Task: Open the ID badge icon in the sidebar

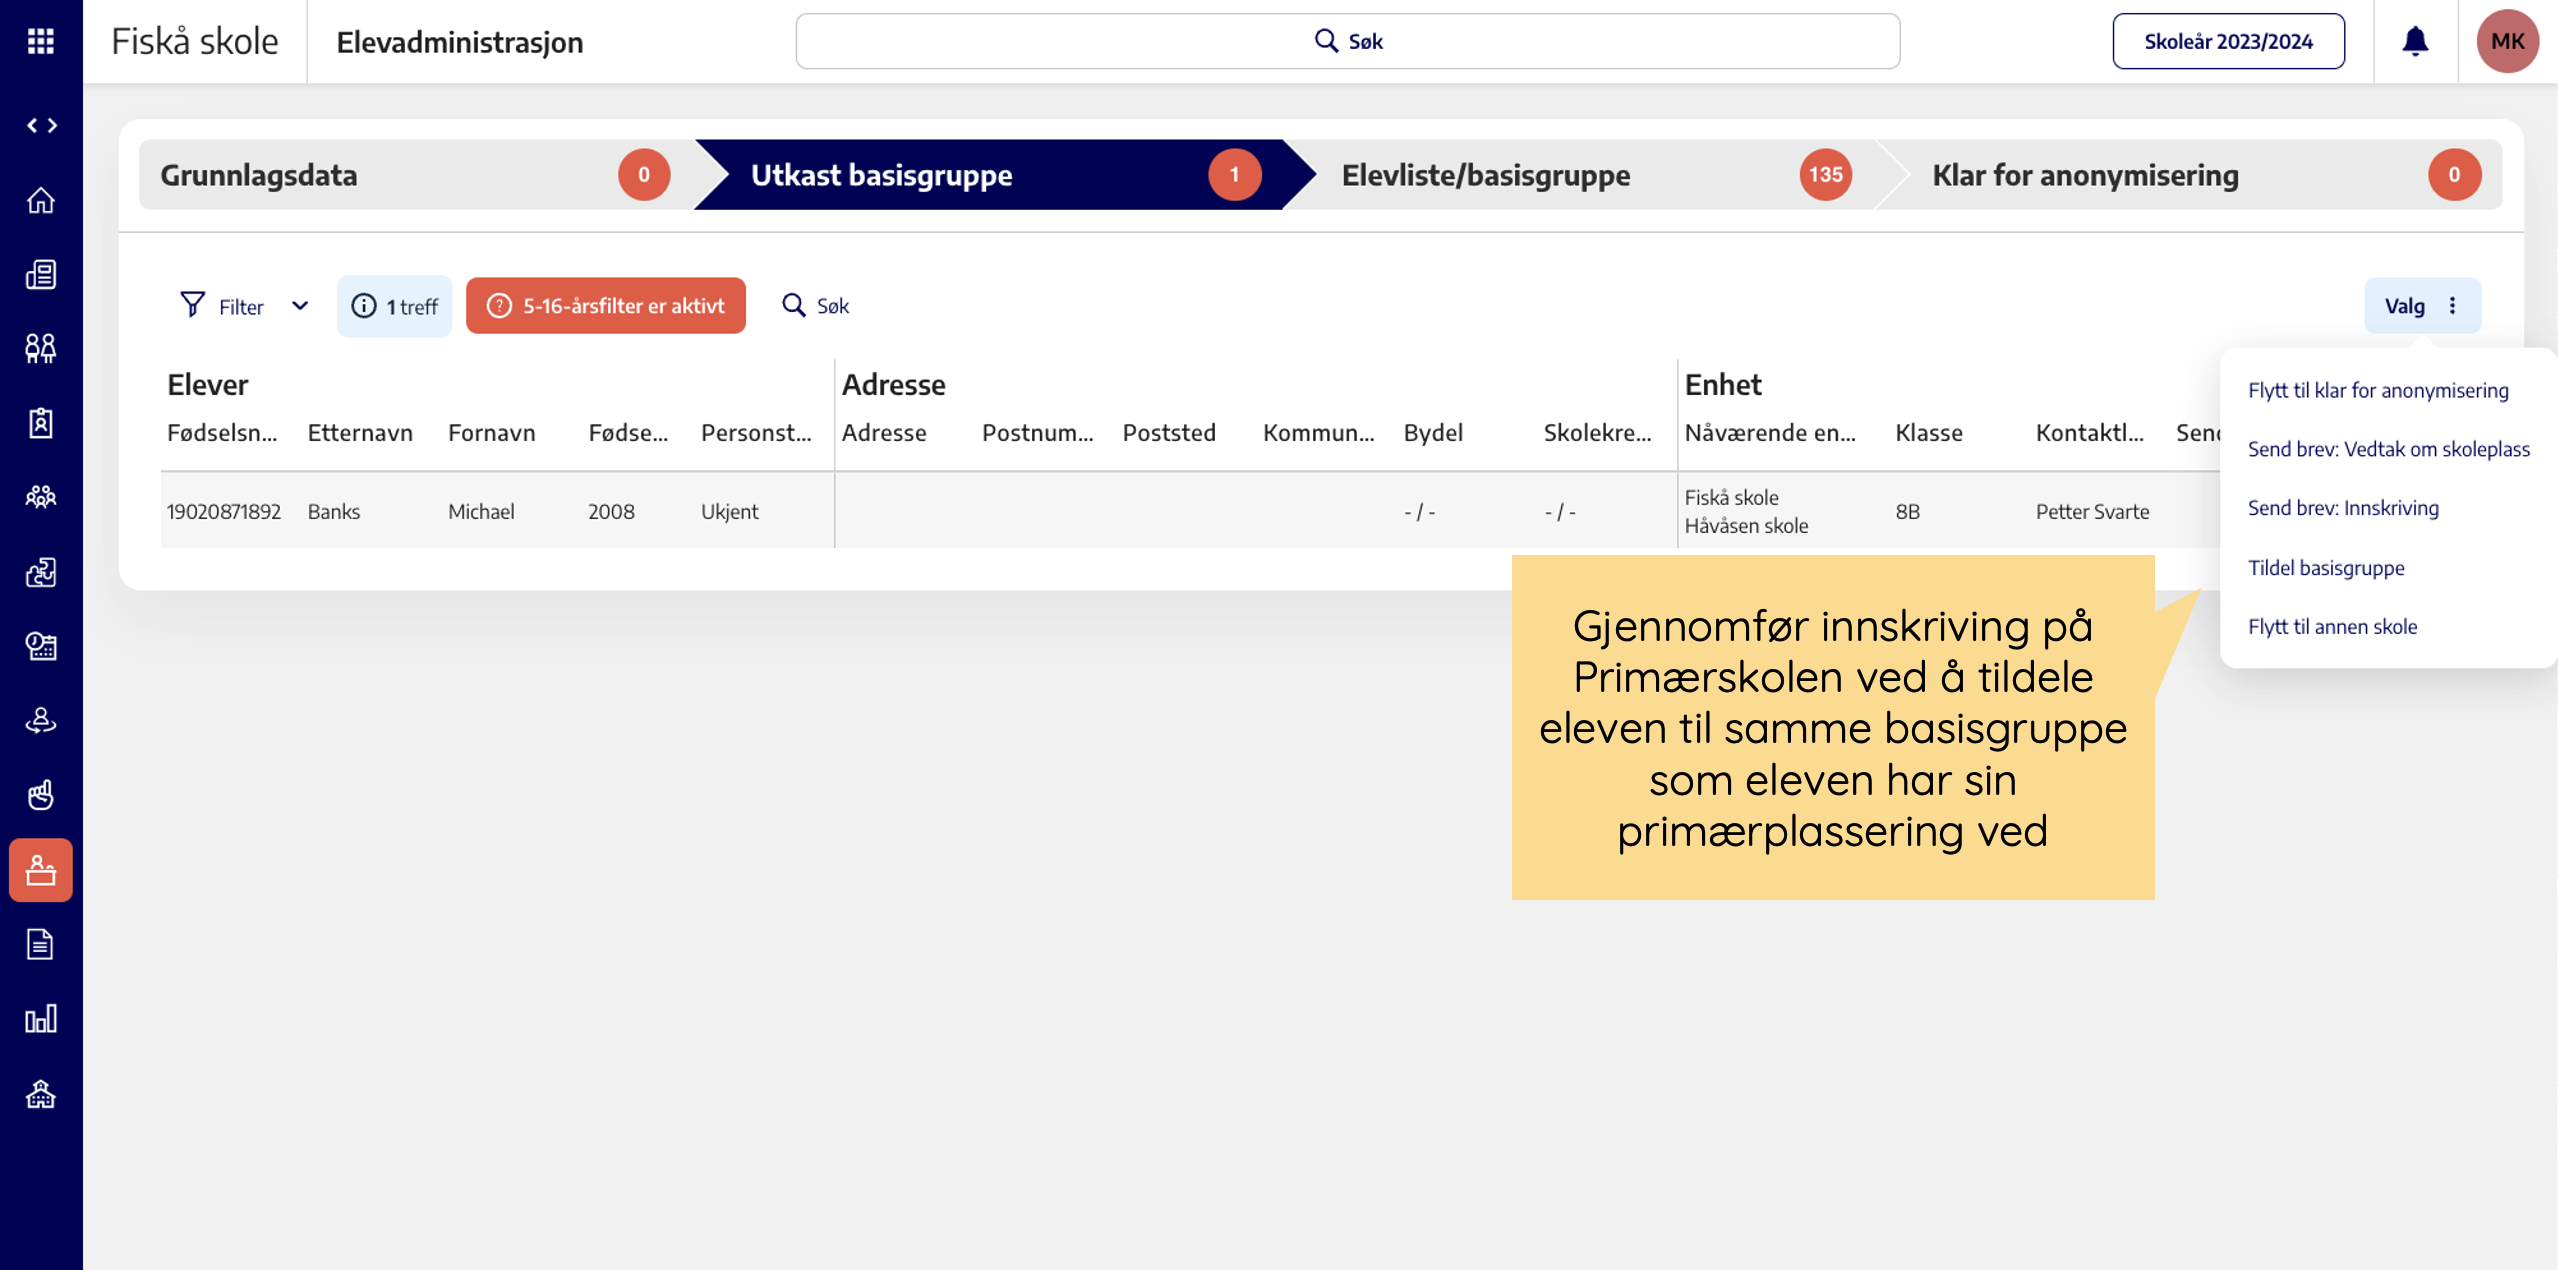Action: tap(41, 423)
